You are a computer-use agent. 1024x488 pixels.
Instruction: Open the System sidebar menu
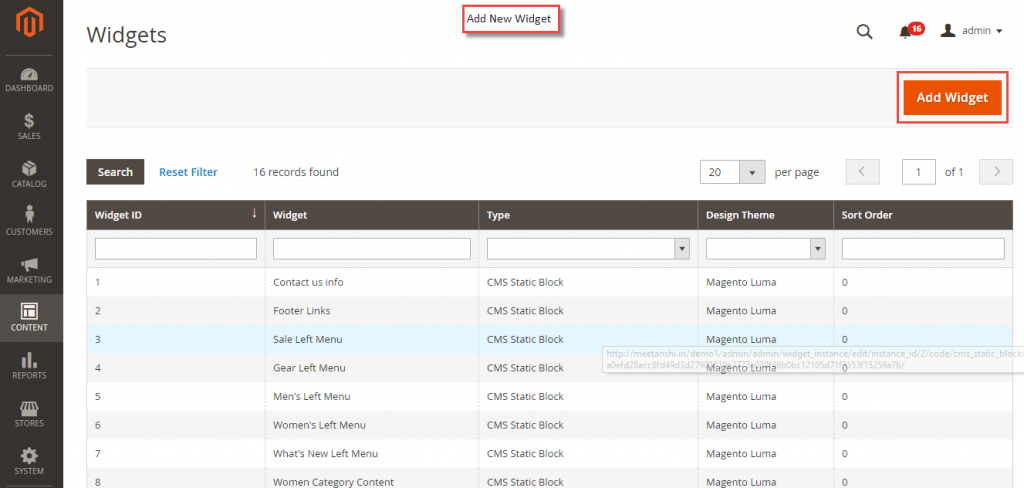tap(30, 461)
